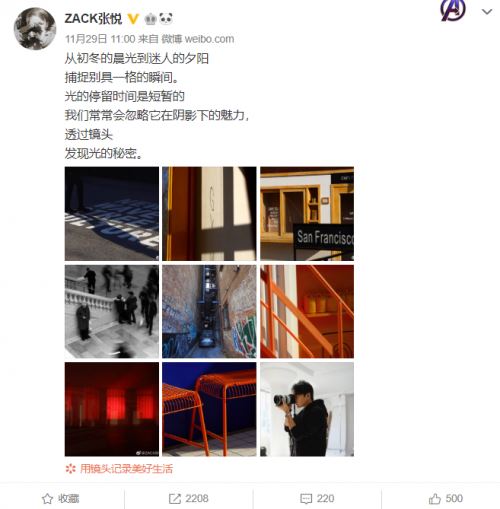Click the ZACK张悦 profile avatar
Screen dimensions: 500x509
[35, 29]
